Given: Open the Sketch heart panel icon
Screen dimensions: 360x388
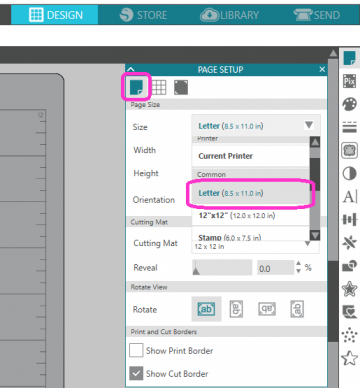Looking at the screenshot, I should pyautogui.click(x=349, y=312).
